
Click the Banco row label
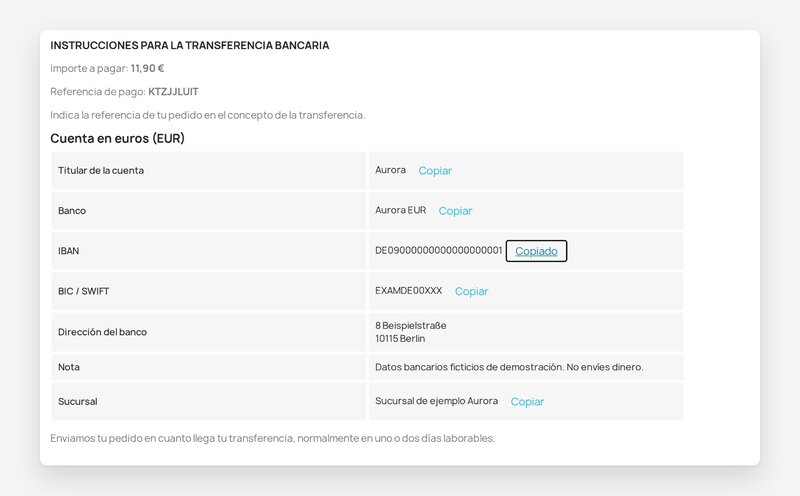point(72,211)
